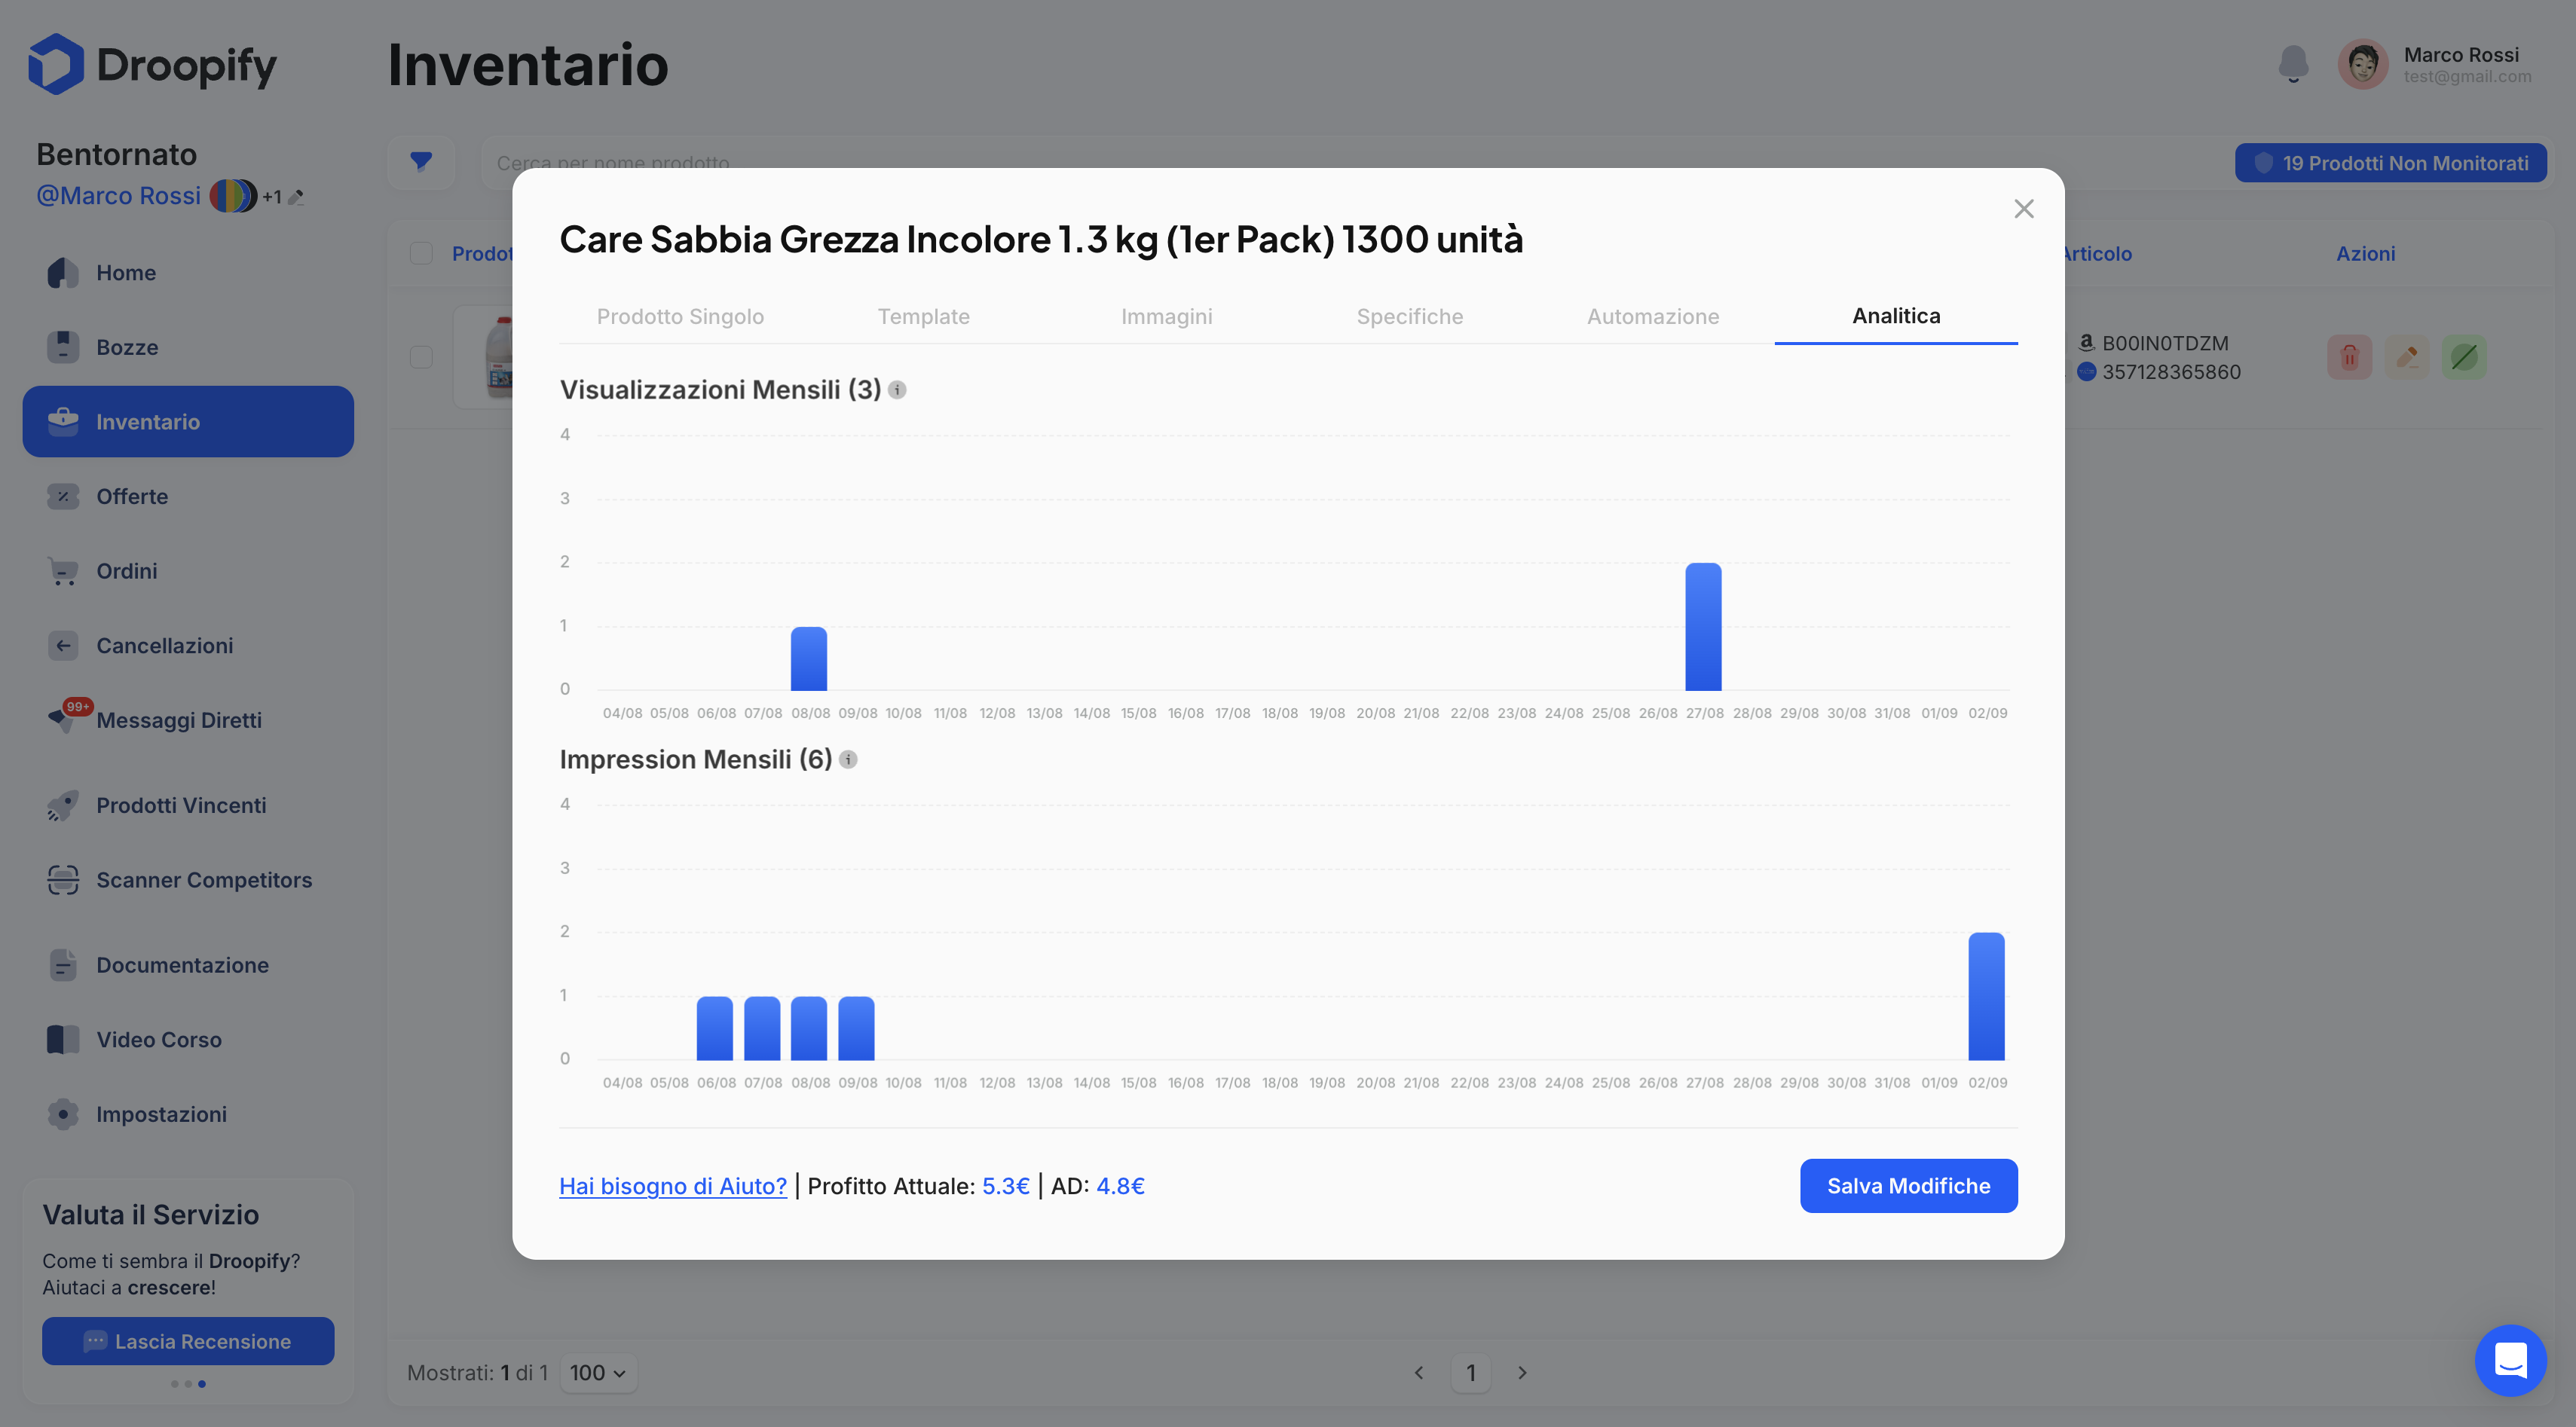The image size is (2576, 1427).
Task: Open Inventario in the sidebar
Action: coord(188,422)
